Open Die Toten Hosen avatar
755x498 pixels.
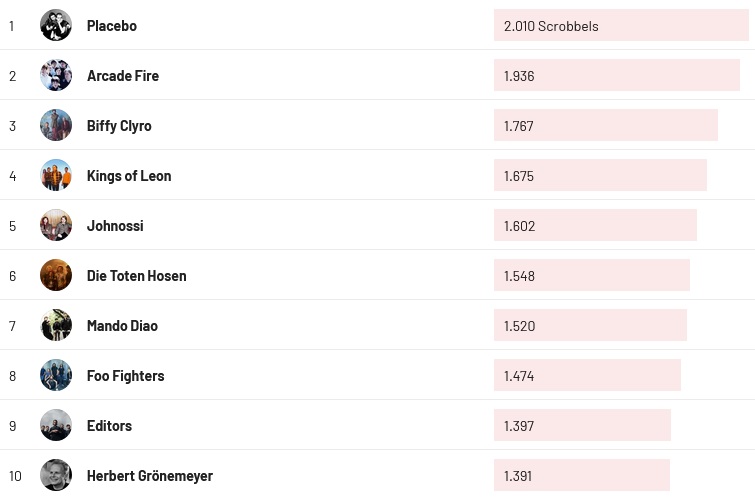(56, 275)
